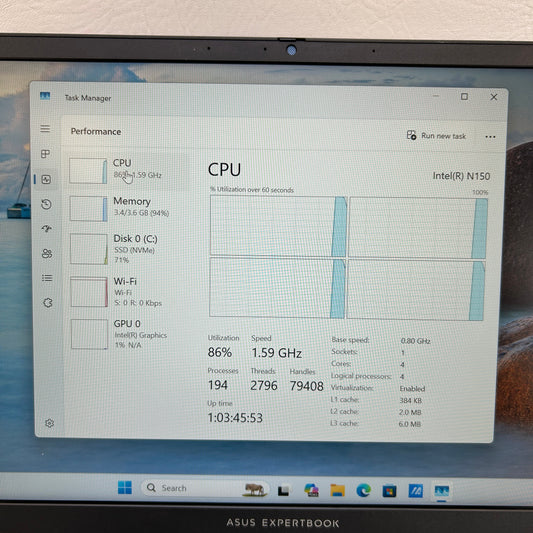Click the taskbar Search box
This screenshot has width=533, height=533.
(205, 488)
